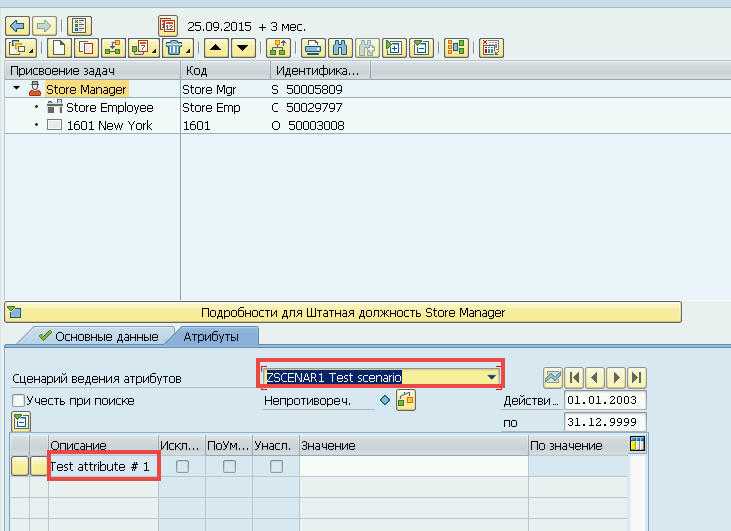731x531 pixels.
Task: Click the move down triangle icon
Action: click(x=242, y=47)
